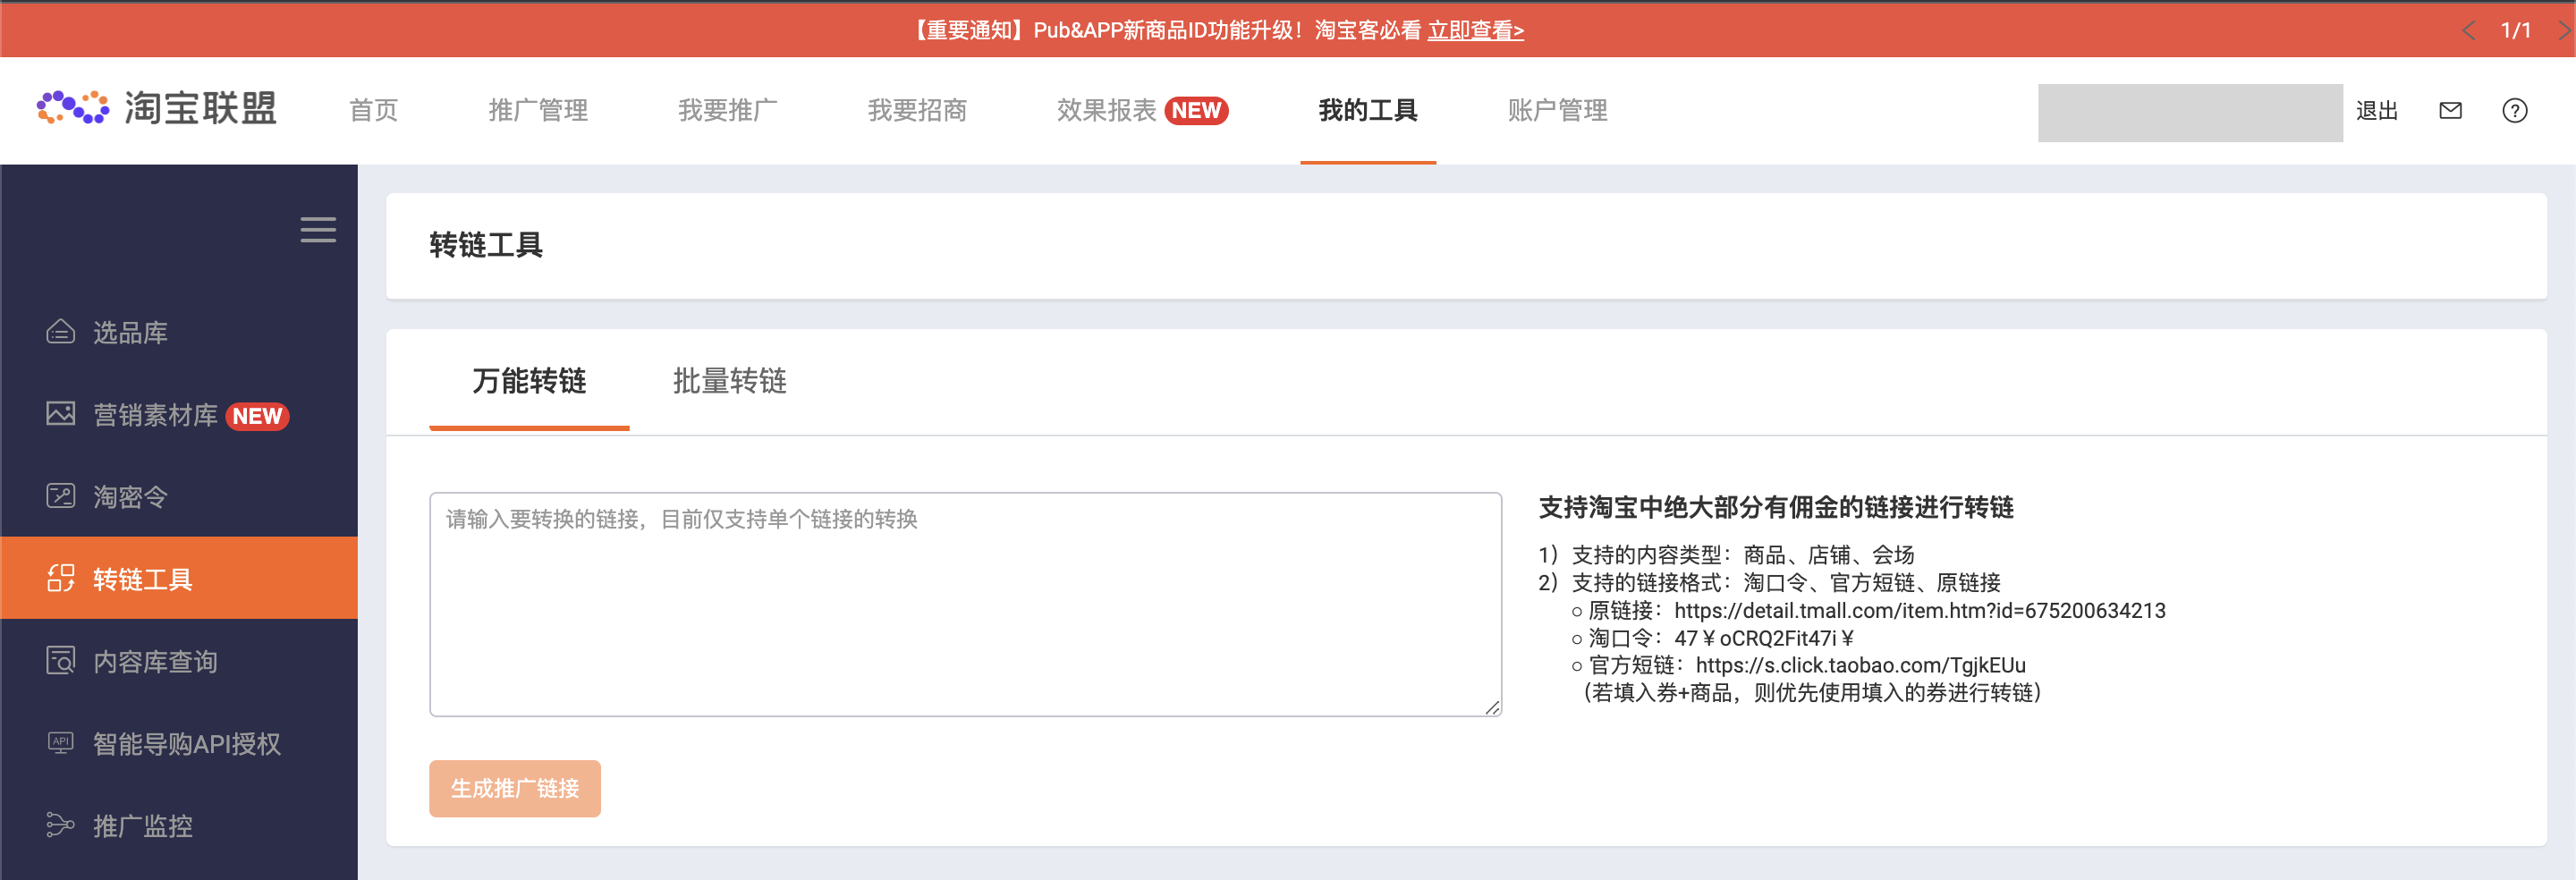The height and width of the screenshot is (880, 2576).
Task: Open the help question-mark icon
Action: click(2514, 111)
